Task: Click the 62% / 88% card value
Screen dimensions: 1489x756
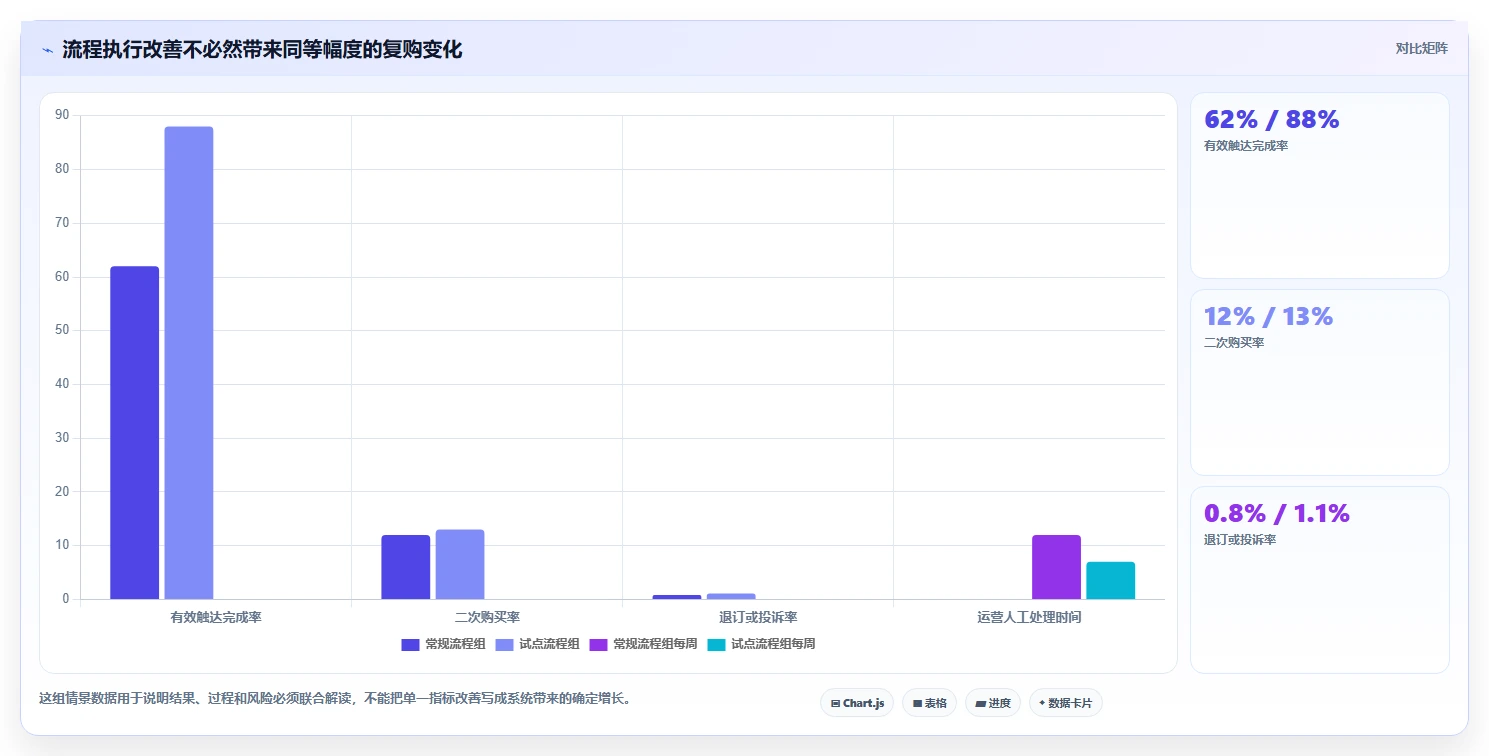Action: pyautogui.click(x=1272, y=120)
